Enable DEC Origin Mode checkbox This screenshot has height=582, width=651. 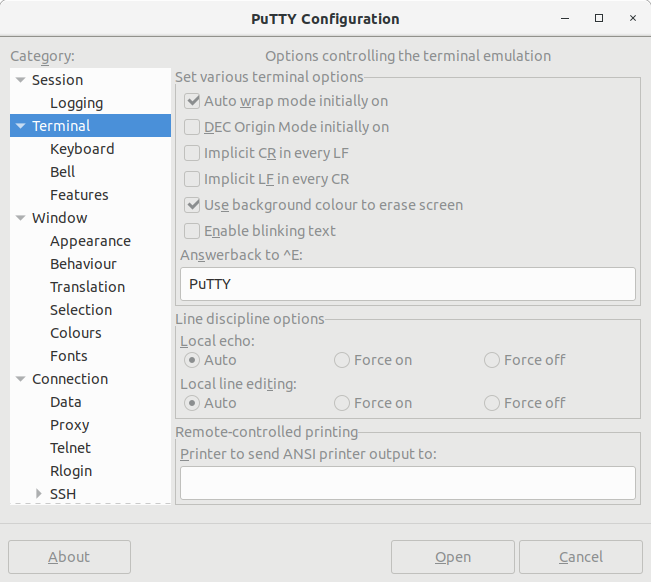pos(192,127)
